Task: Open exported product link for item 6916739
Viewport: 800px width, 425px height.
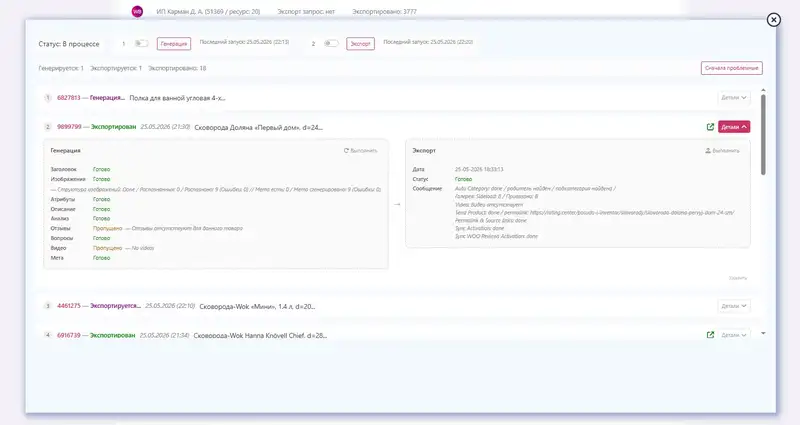Action: (710, 335)
